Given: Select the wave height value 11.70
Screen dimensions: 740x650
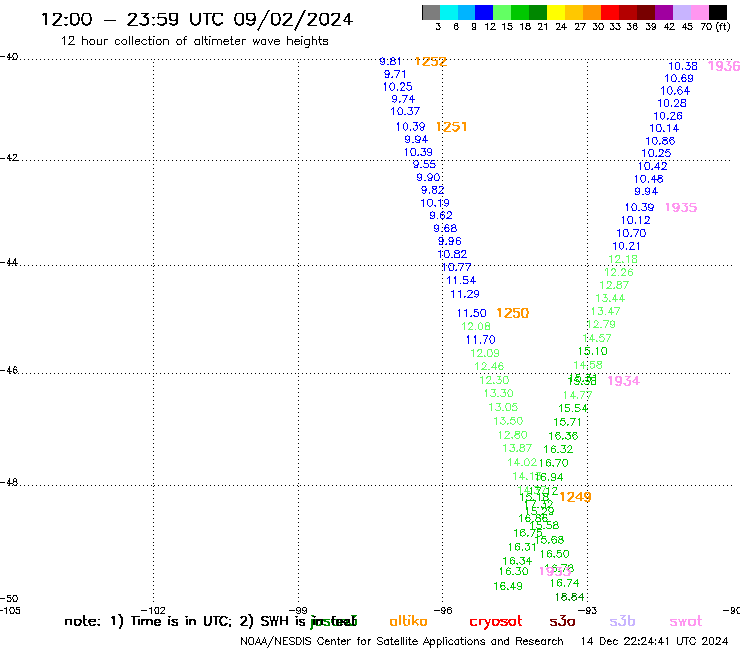Looking at the screenshot, I should click(480, 340).
